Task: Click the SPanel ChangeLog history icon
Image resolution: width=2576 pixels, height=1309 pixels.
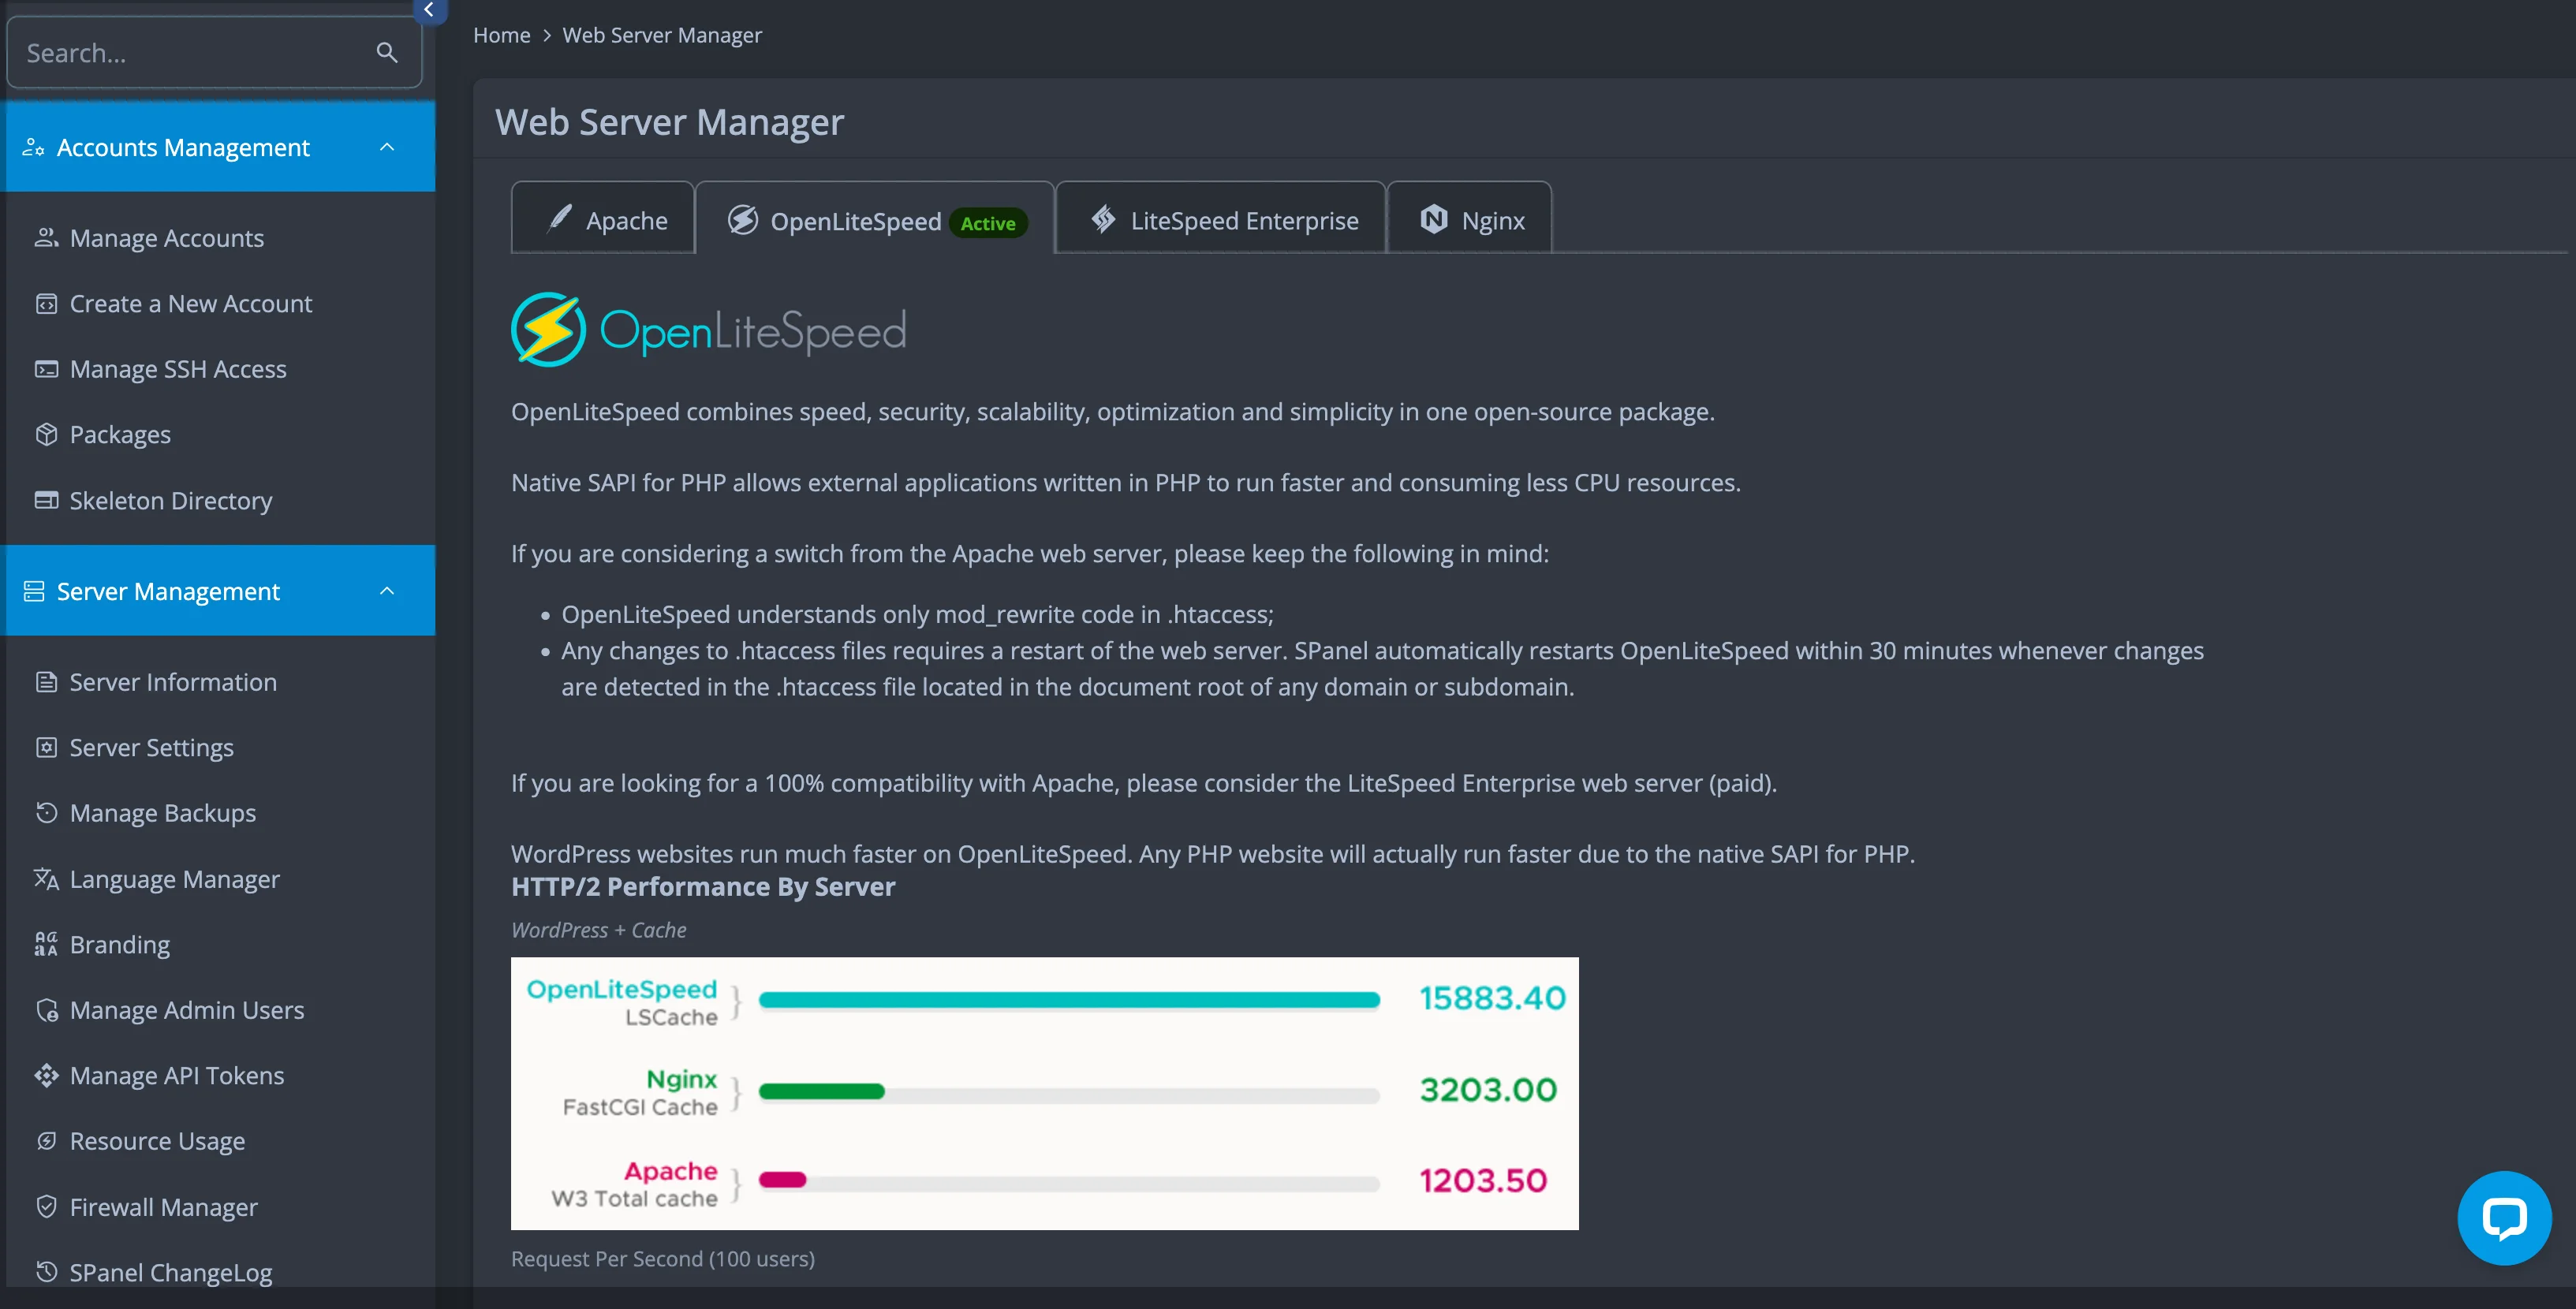Action: point(46,1272)
